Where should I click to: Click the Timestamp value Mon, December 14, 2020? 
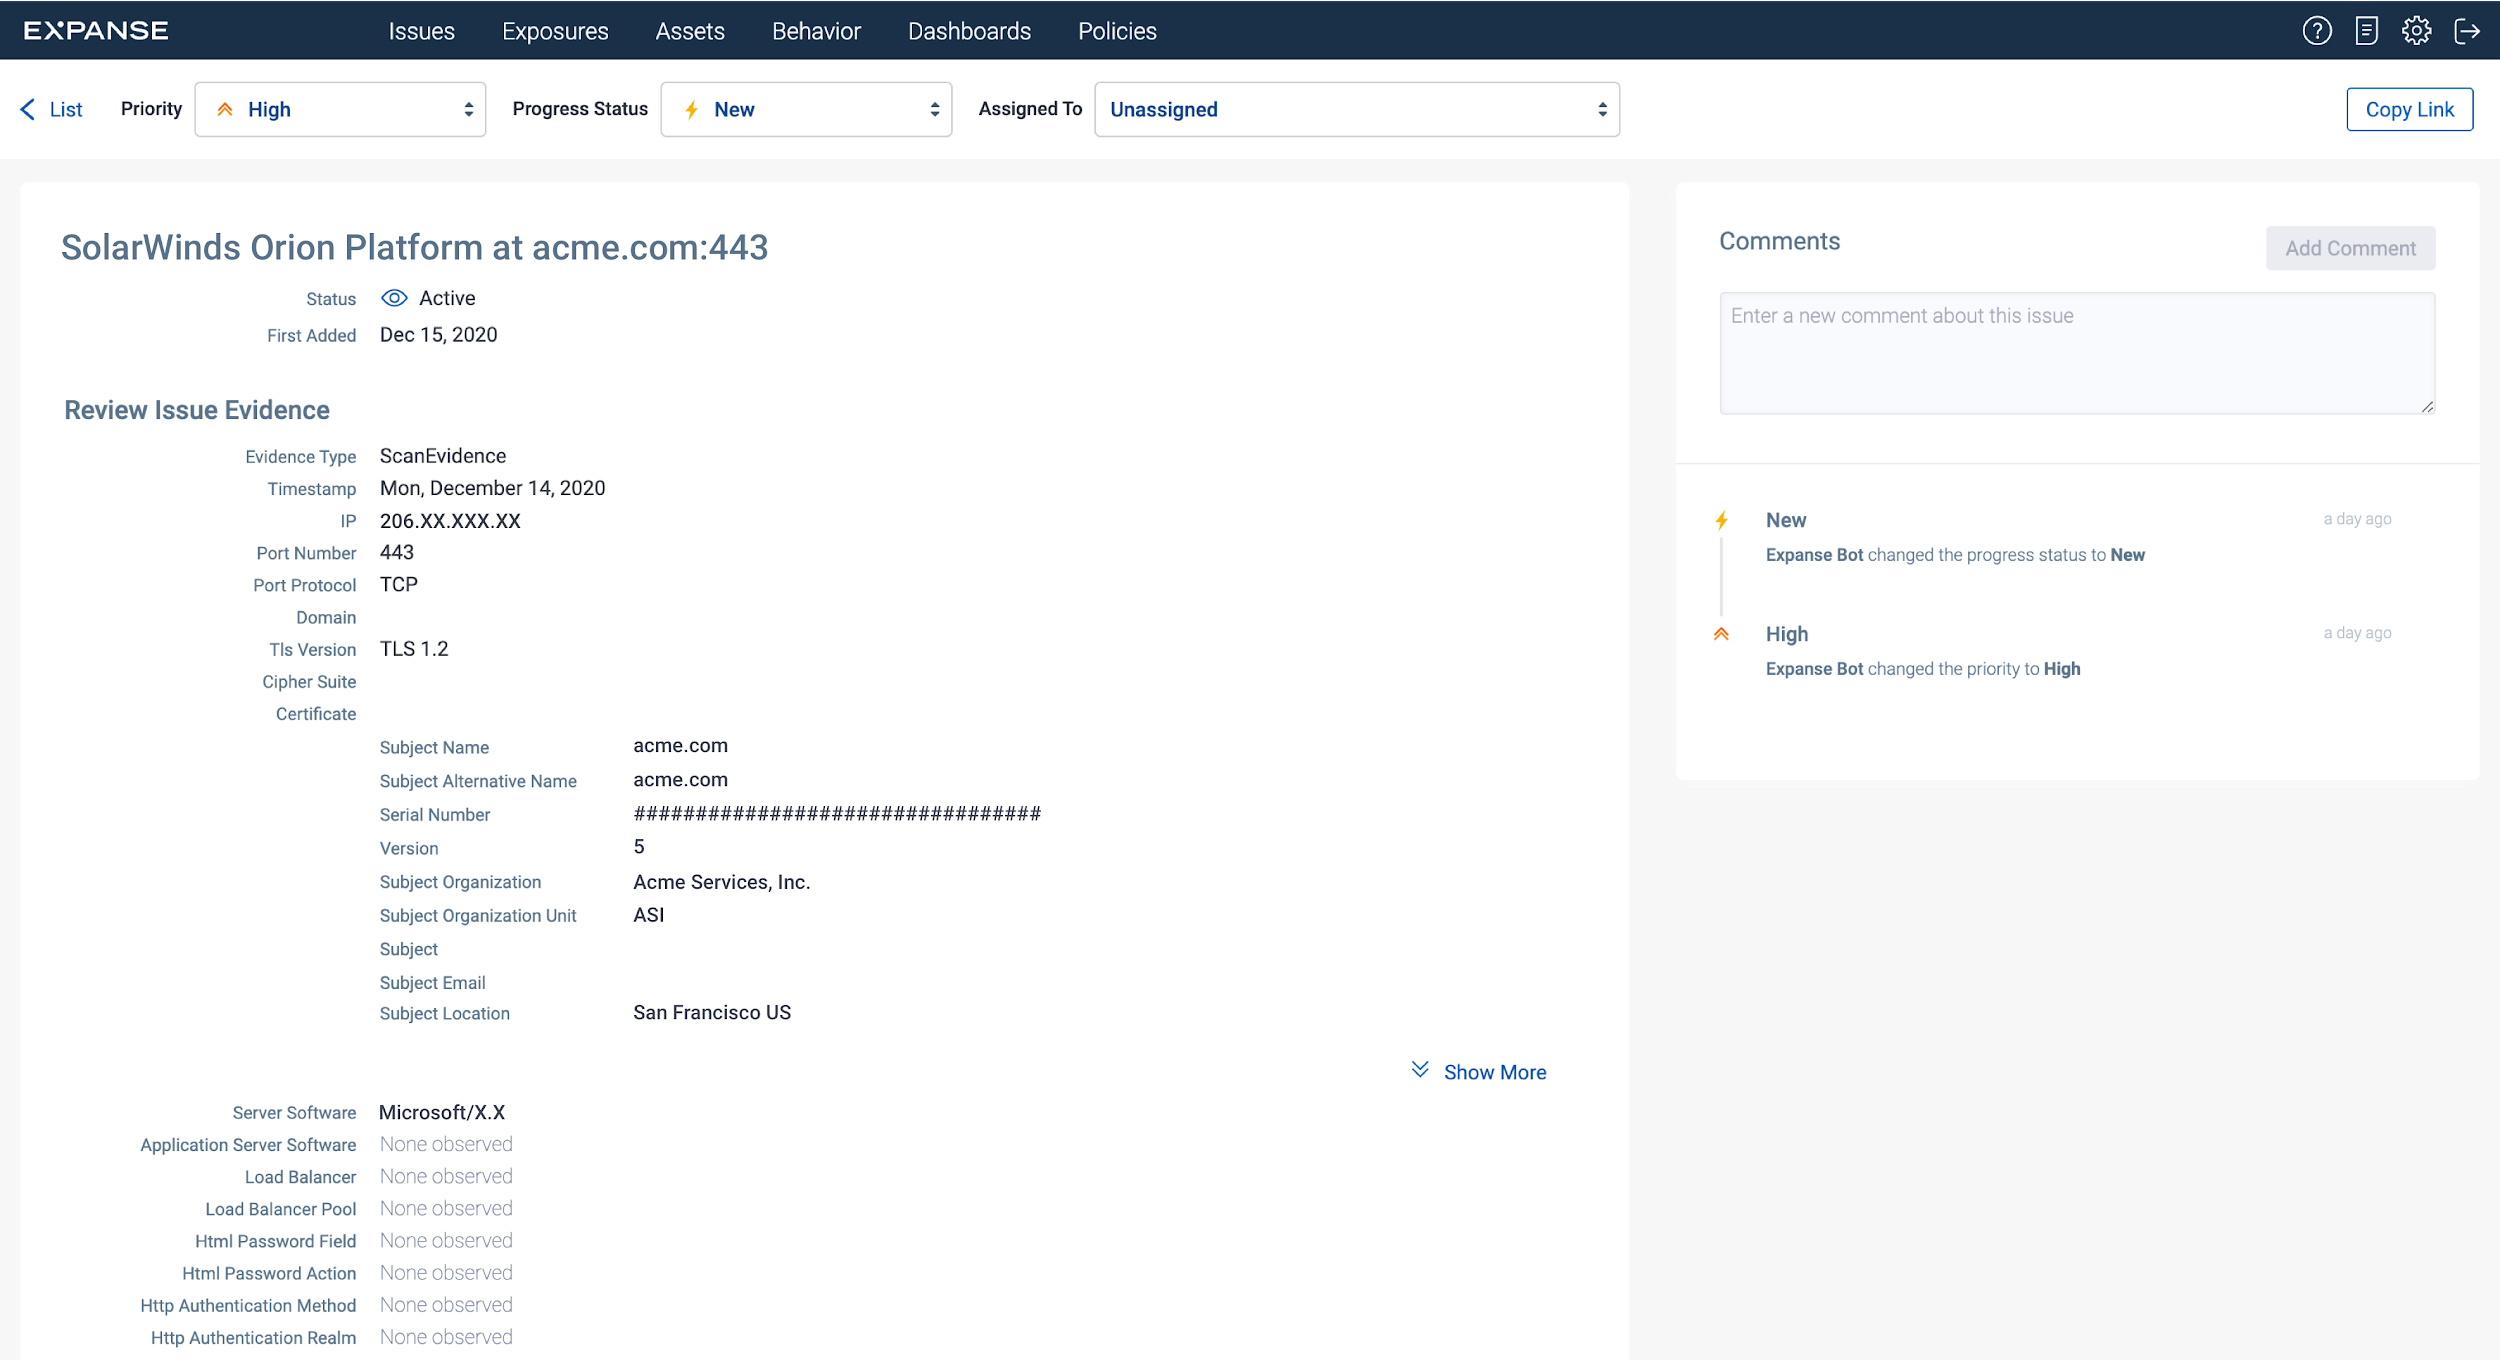tap(492, 488)
